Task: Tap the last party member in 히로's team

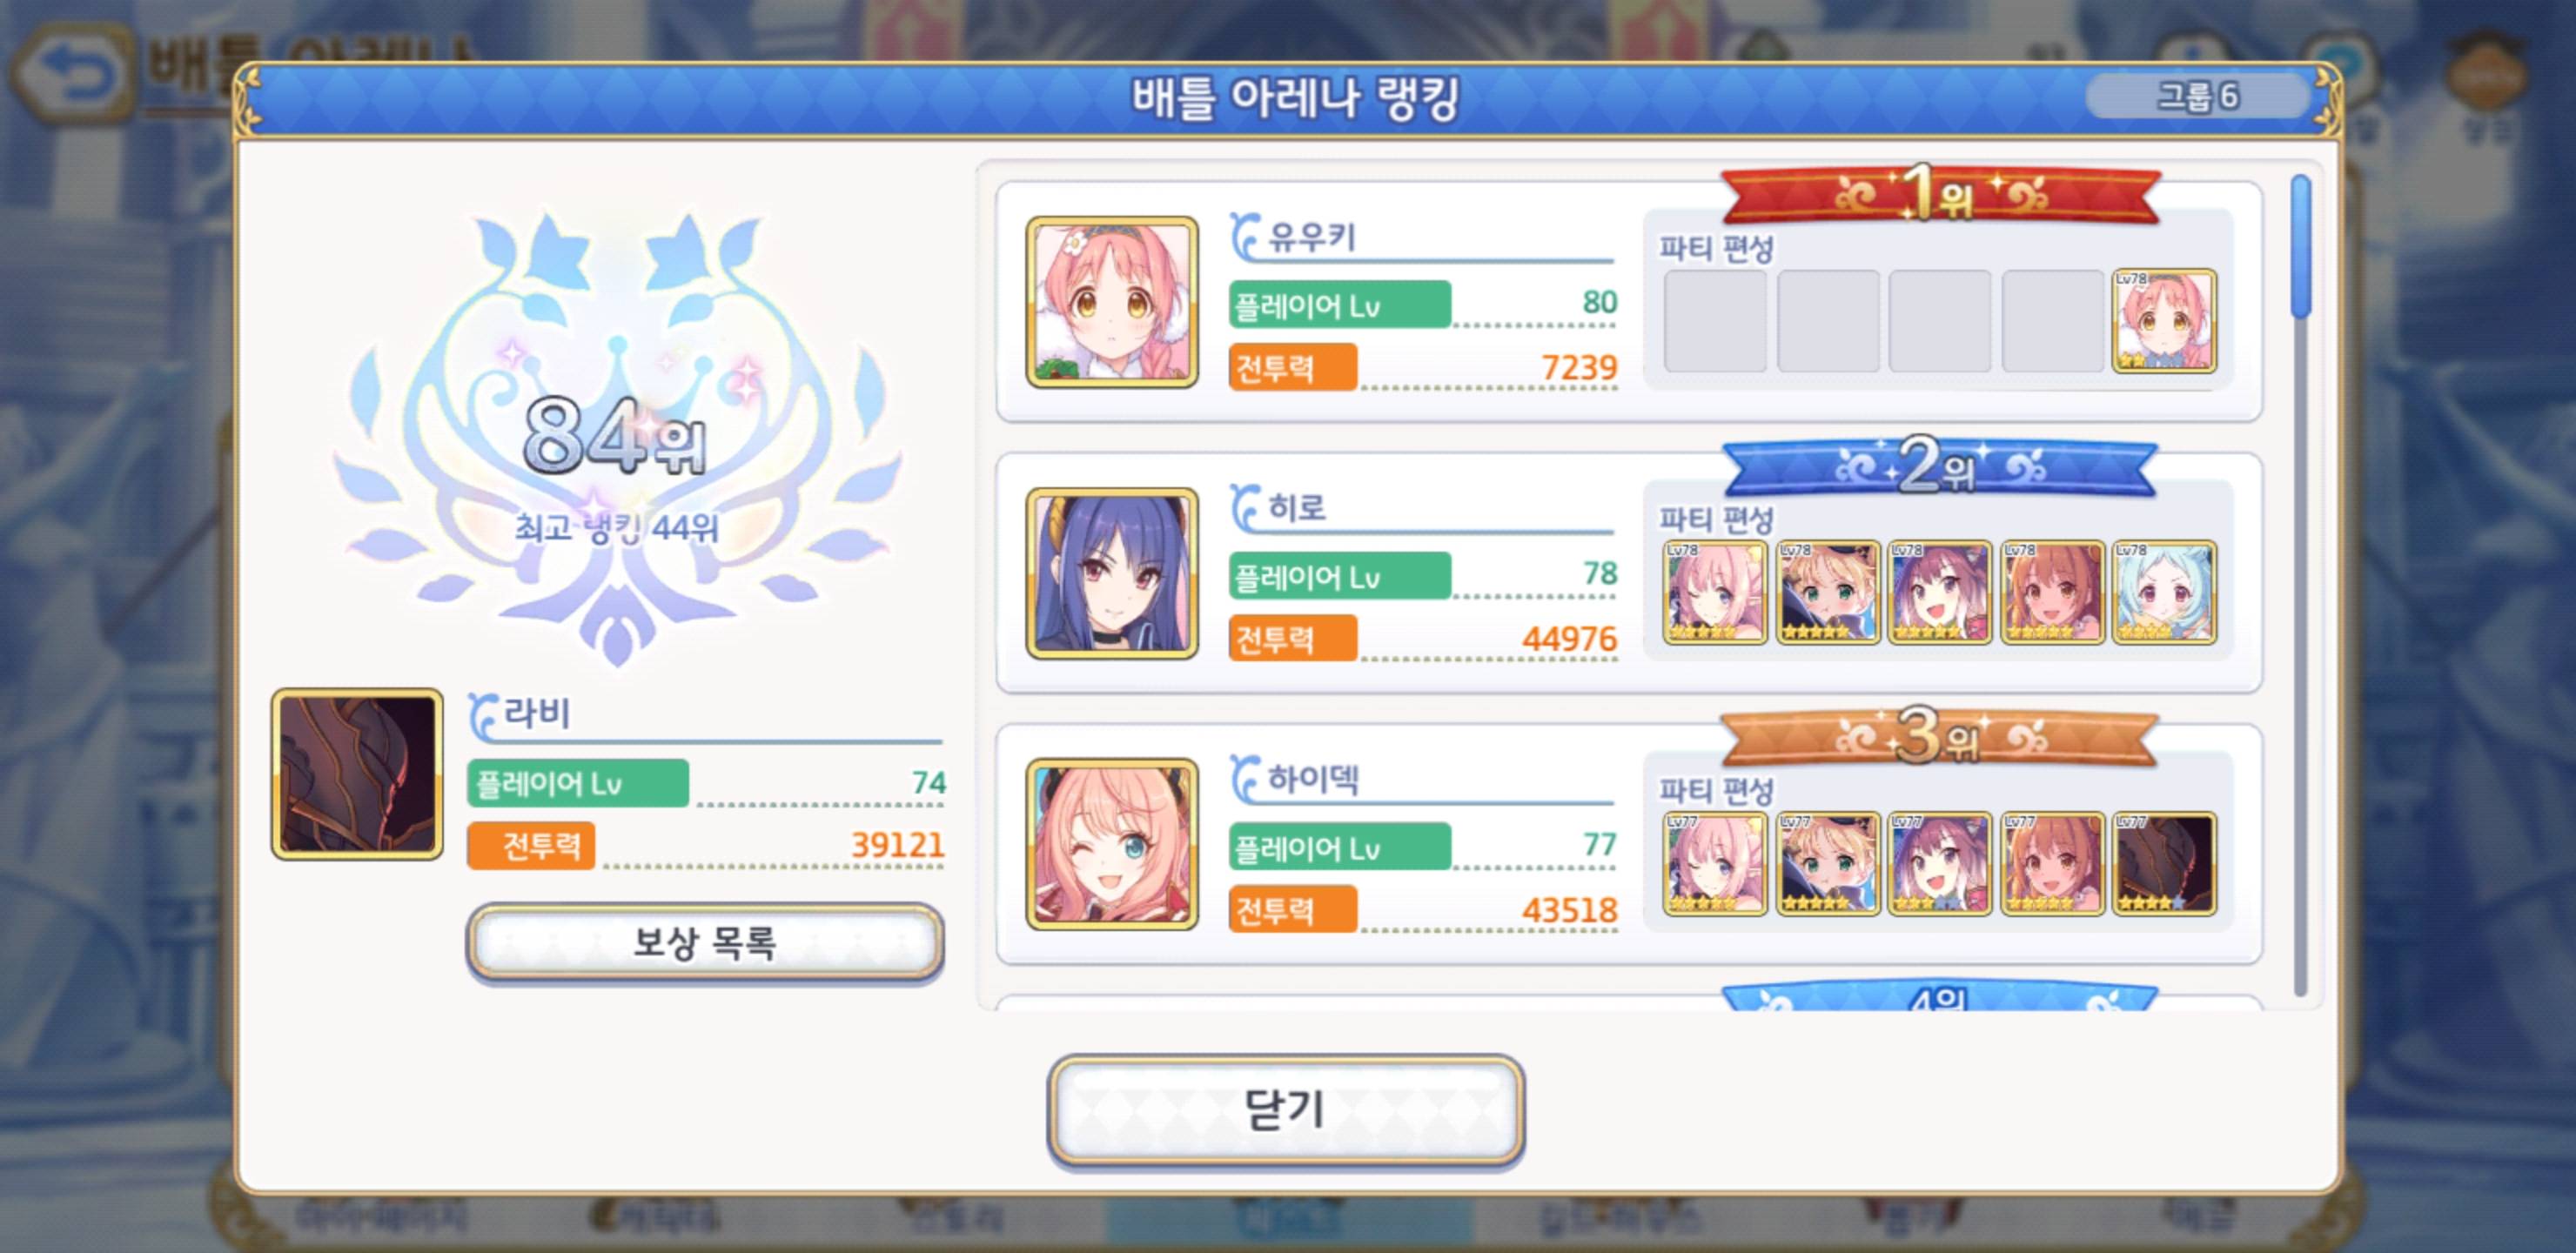Action: pos(2164,593)
